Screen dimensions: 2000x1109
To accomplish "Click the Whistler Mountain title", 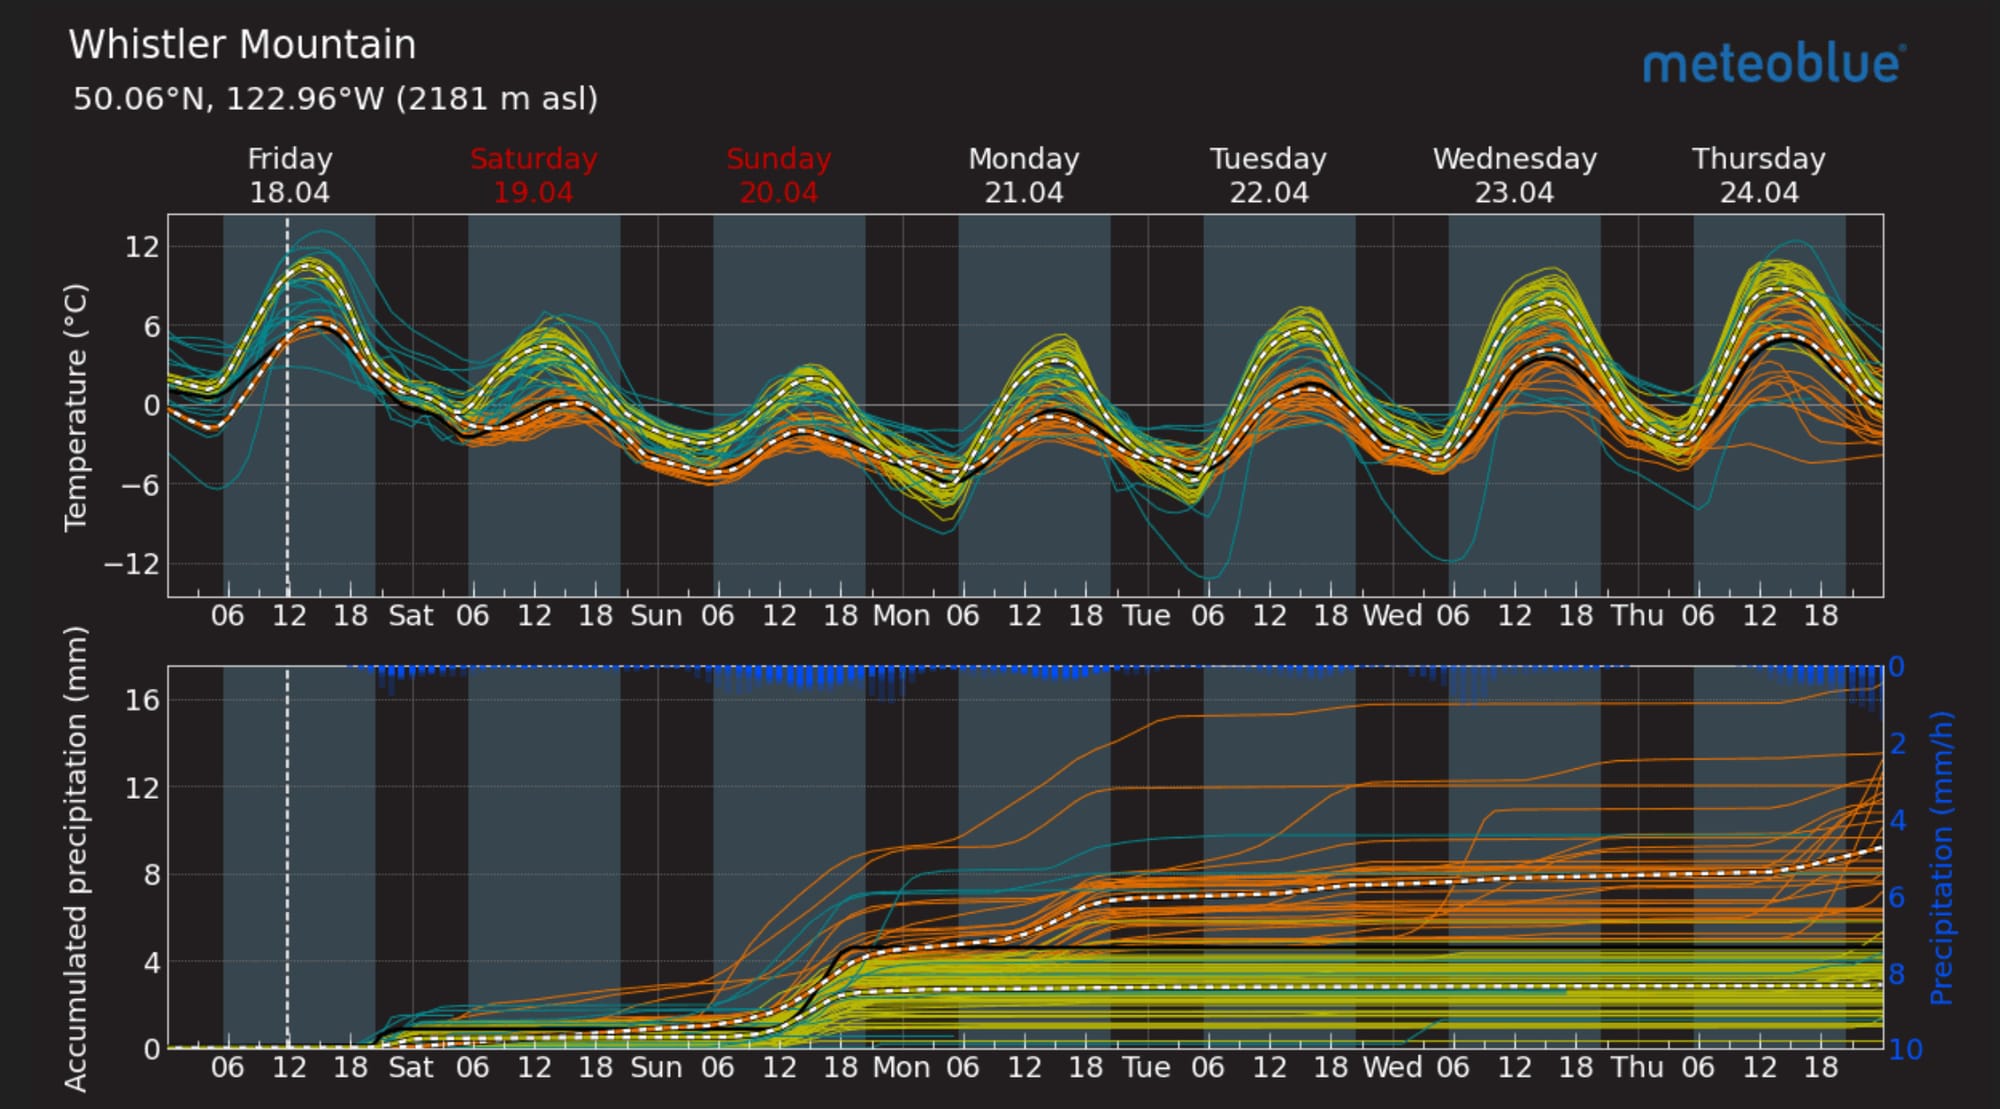I will click(242, 45).
